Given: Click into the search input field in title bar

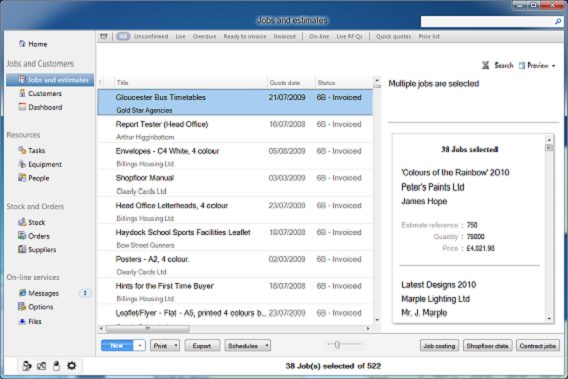Looking at the screenshot, I should pos(488,22).
